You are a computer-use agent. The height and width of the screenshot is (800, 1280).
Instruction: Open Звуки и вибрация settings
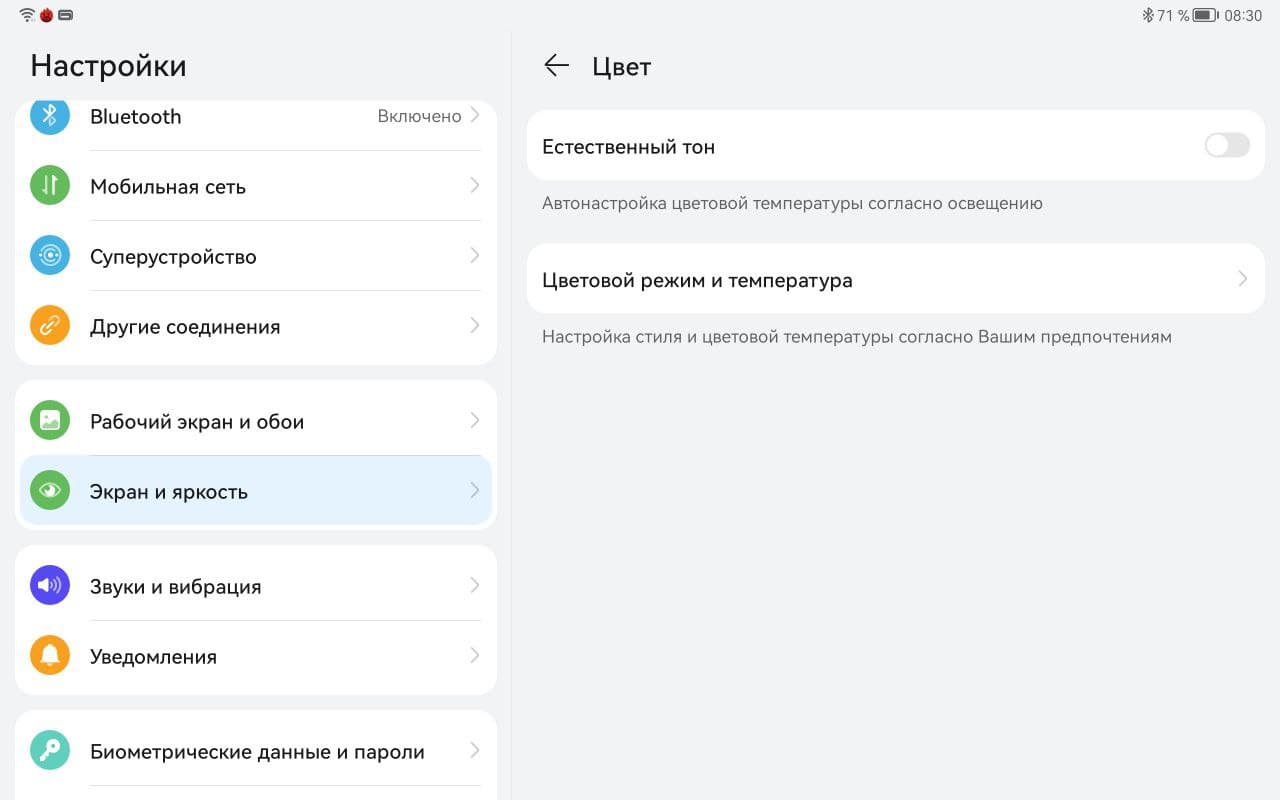click(x=176, y=587)
